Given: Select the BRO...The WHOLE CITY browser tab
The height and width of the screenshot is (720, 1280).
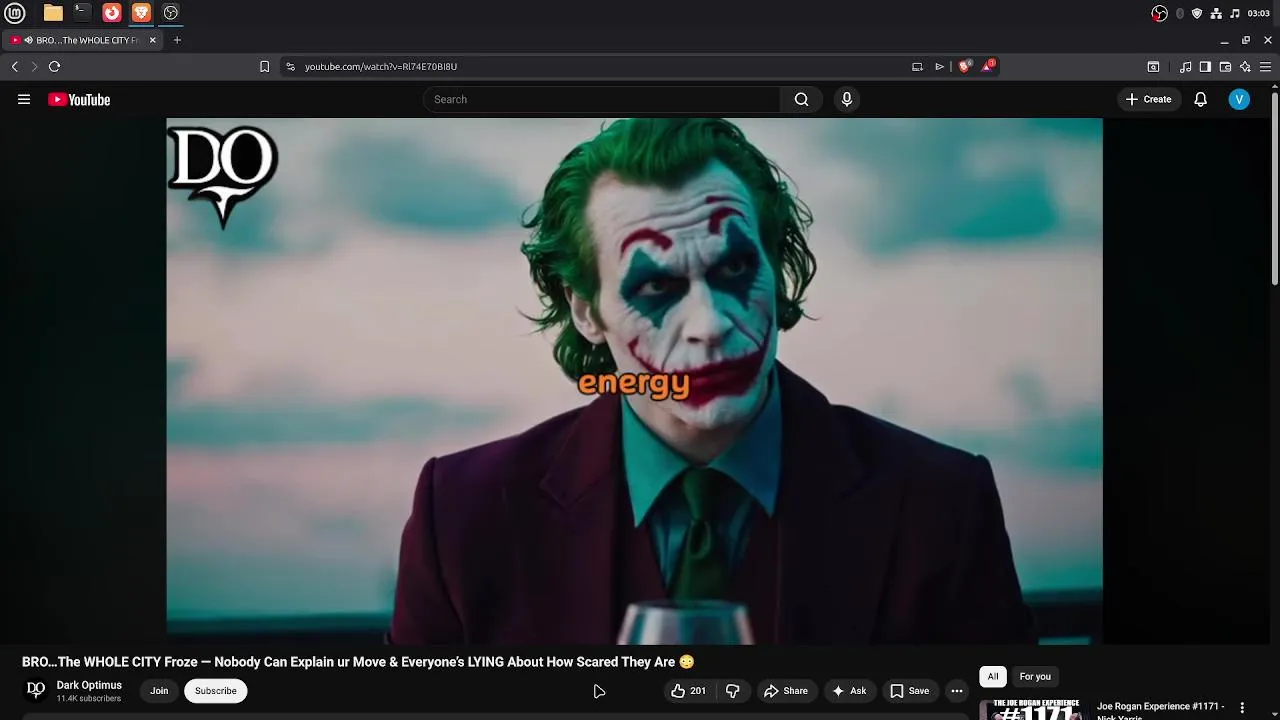Looking at the screenshot, I should pyautogui.click(x=83, y=40).
